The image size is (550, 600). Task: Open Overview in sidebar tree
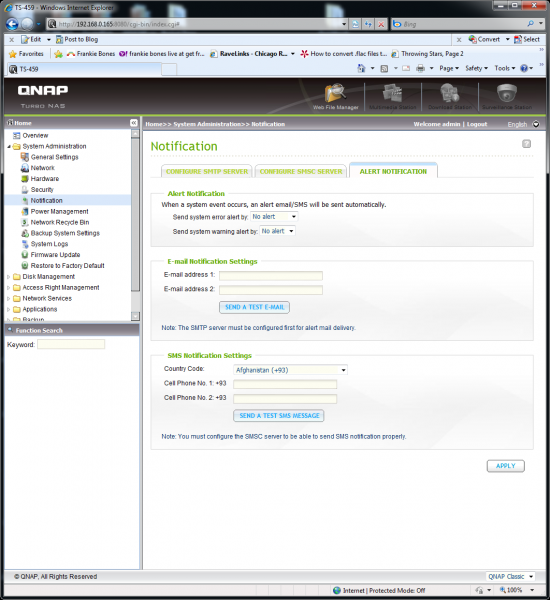coord(35,135)
